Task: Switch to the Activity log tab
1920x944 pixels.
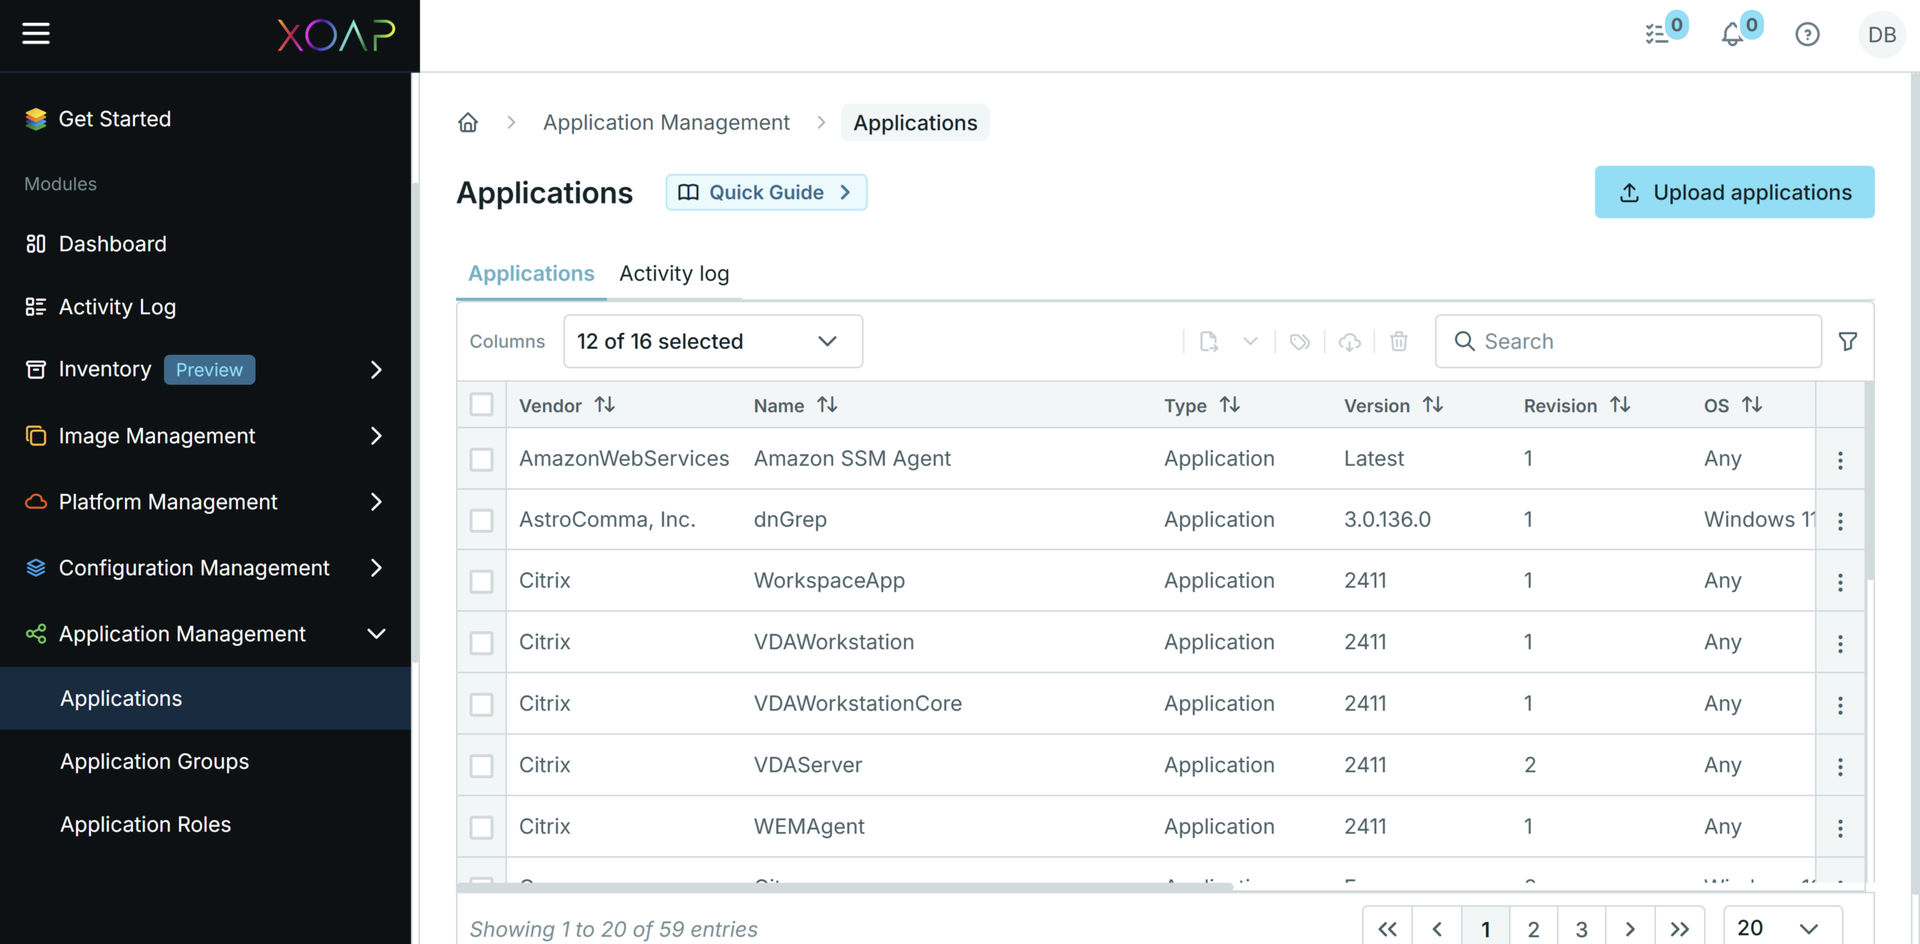Action: coord(673,273)
